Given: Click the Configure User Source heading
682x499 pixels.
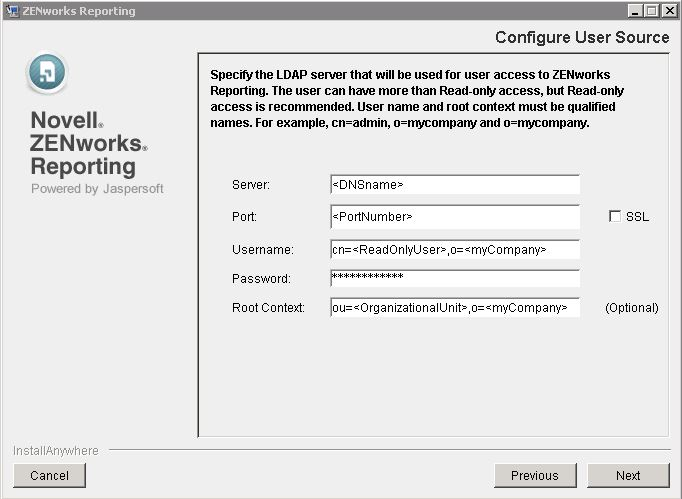Looking at the screenshot, I should (x=582, y=38).
